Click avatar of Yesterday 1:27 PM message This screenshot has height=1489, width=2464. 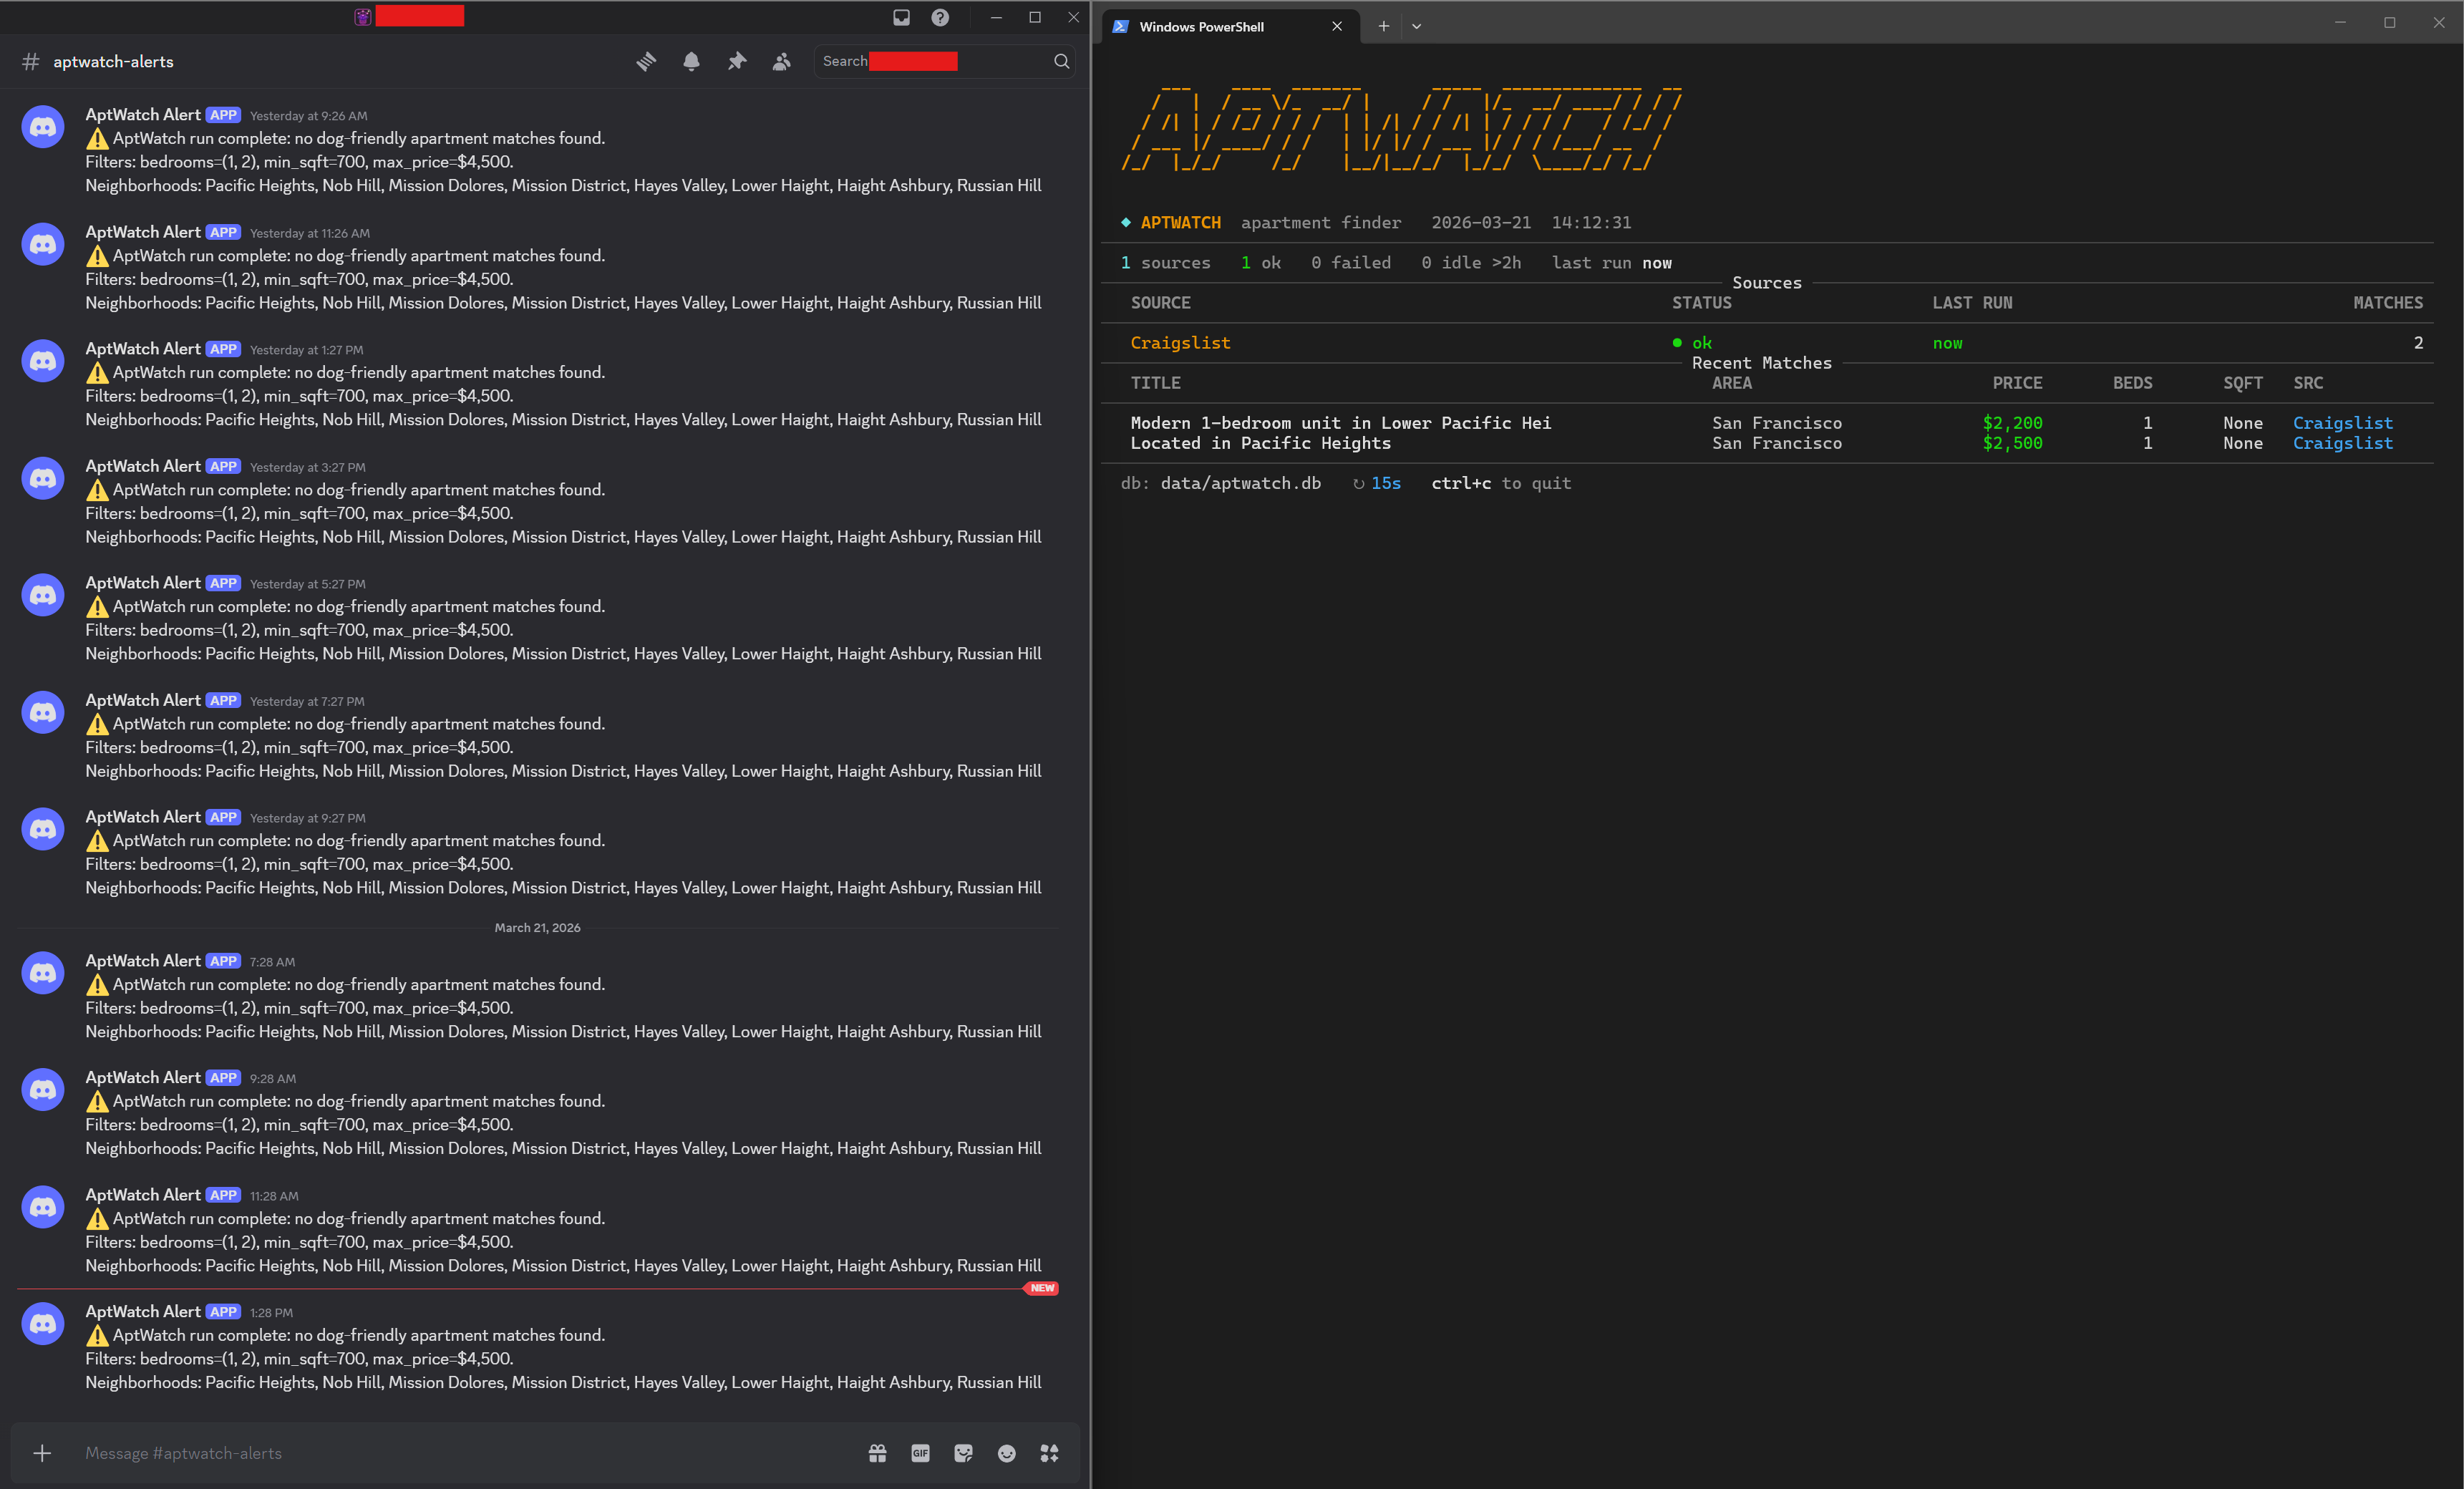(x=43, y=361)
